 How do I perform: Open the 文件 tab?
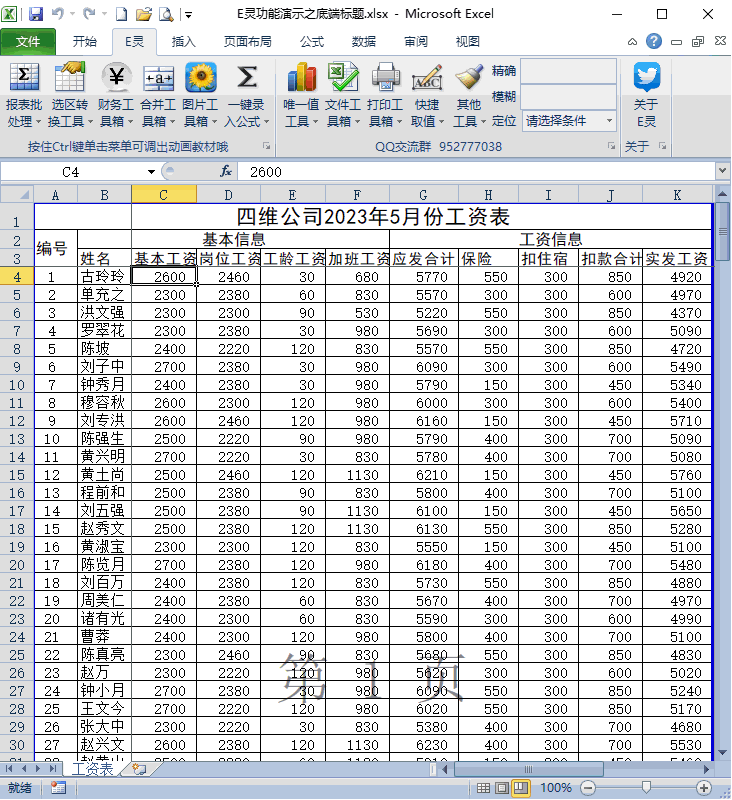click(x=28, y=41)
